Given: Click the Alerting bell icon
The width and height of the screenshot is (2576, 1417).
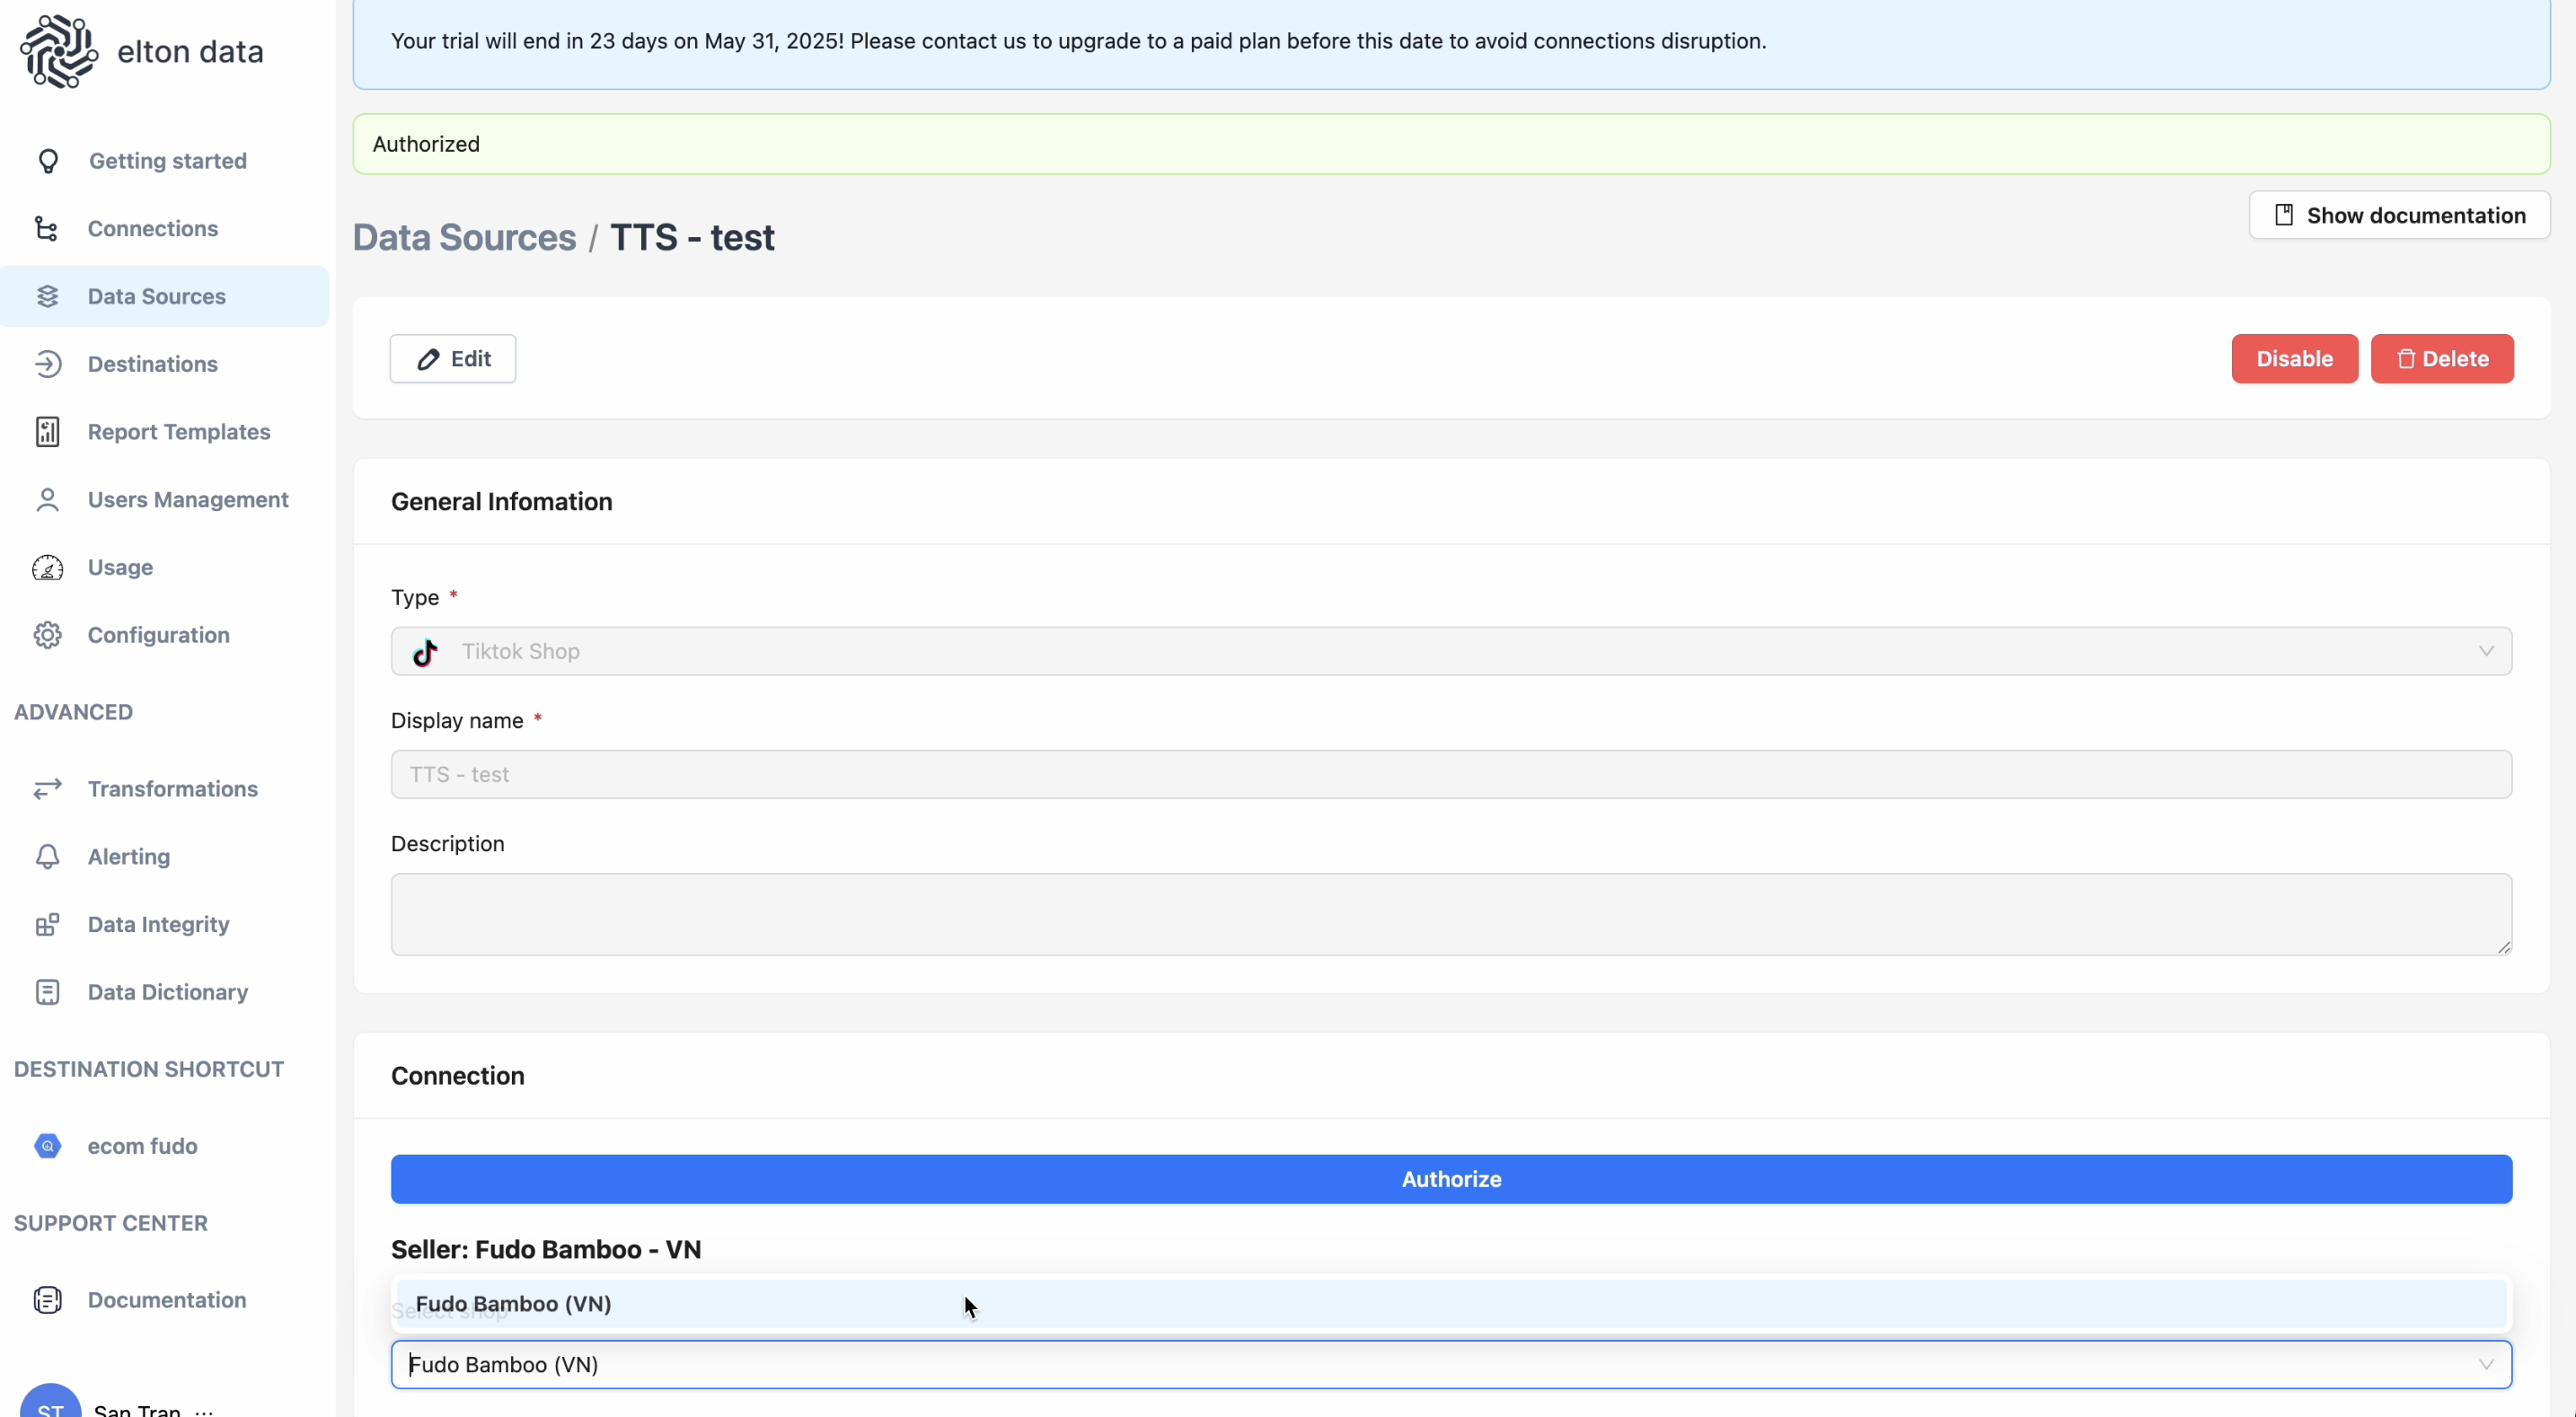Looking at the screenshot, I should pyautogui.click(x=47, y=857).
